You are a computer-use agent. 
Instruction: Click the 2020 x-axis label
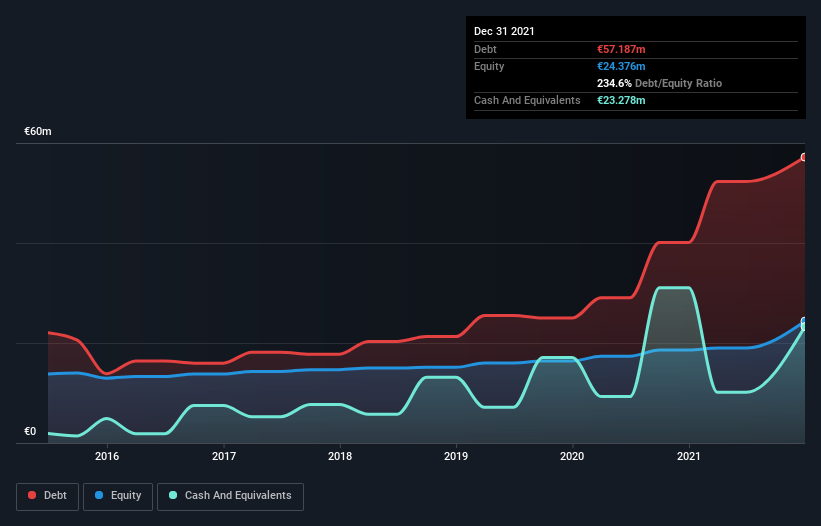pos(572,456)
